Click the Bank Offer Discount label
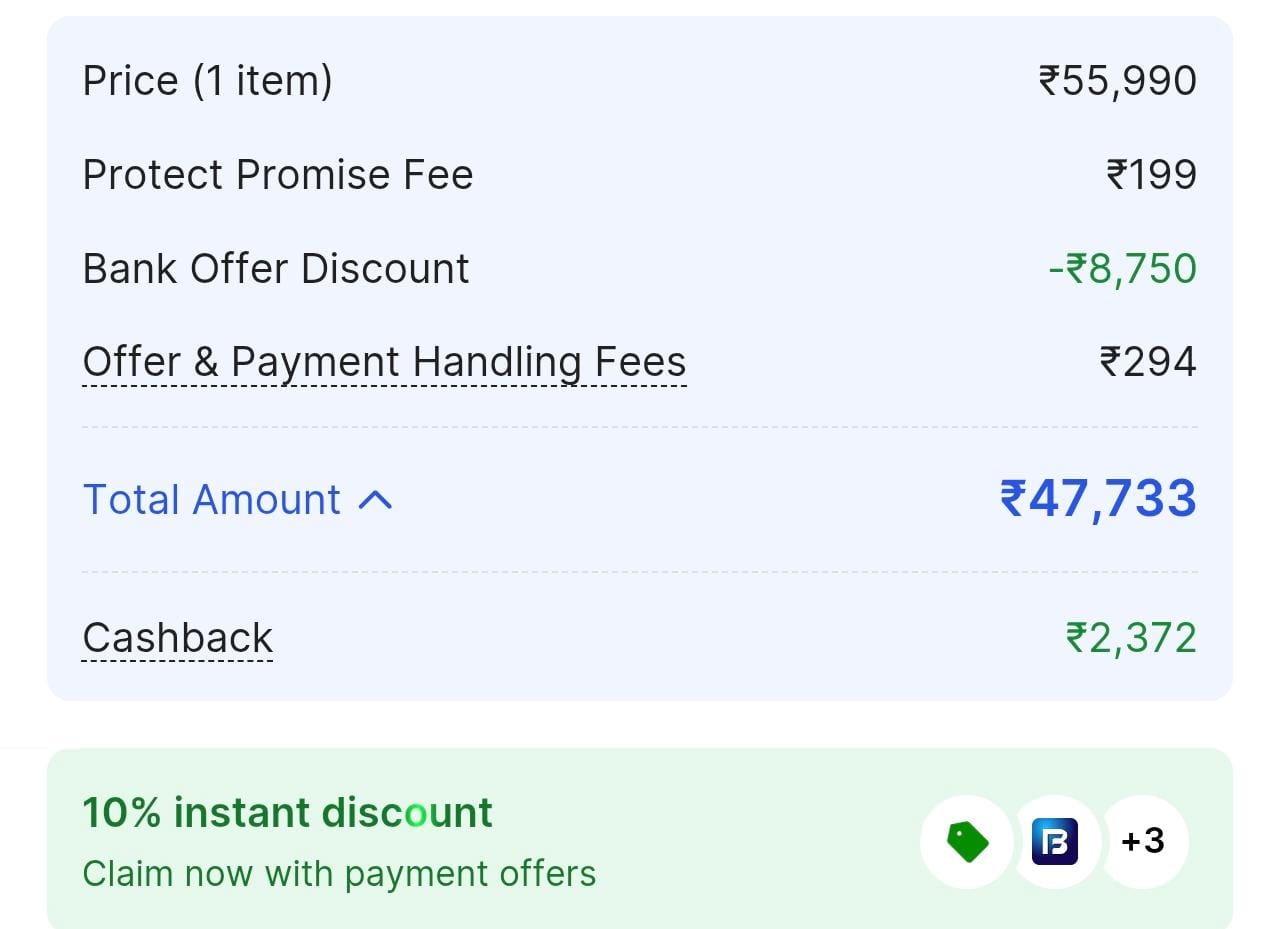The height and width of the screenshot is (929, 1280). 276,269
